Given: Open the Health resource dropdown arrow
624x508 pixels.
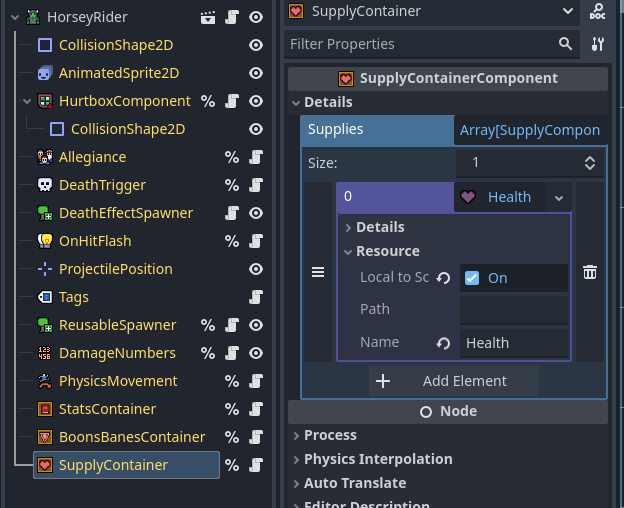Looking at the screenshot, I should (559, 198).
